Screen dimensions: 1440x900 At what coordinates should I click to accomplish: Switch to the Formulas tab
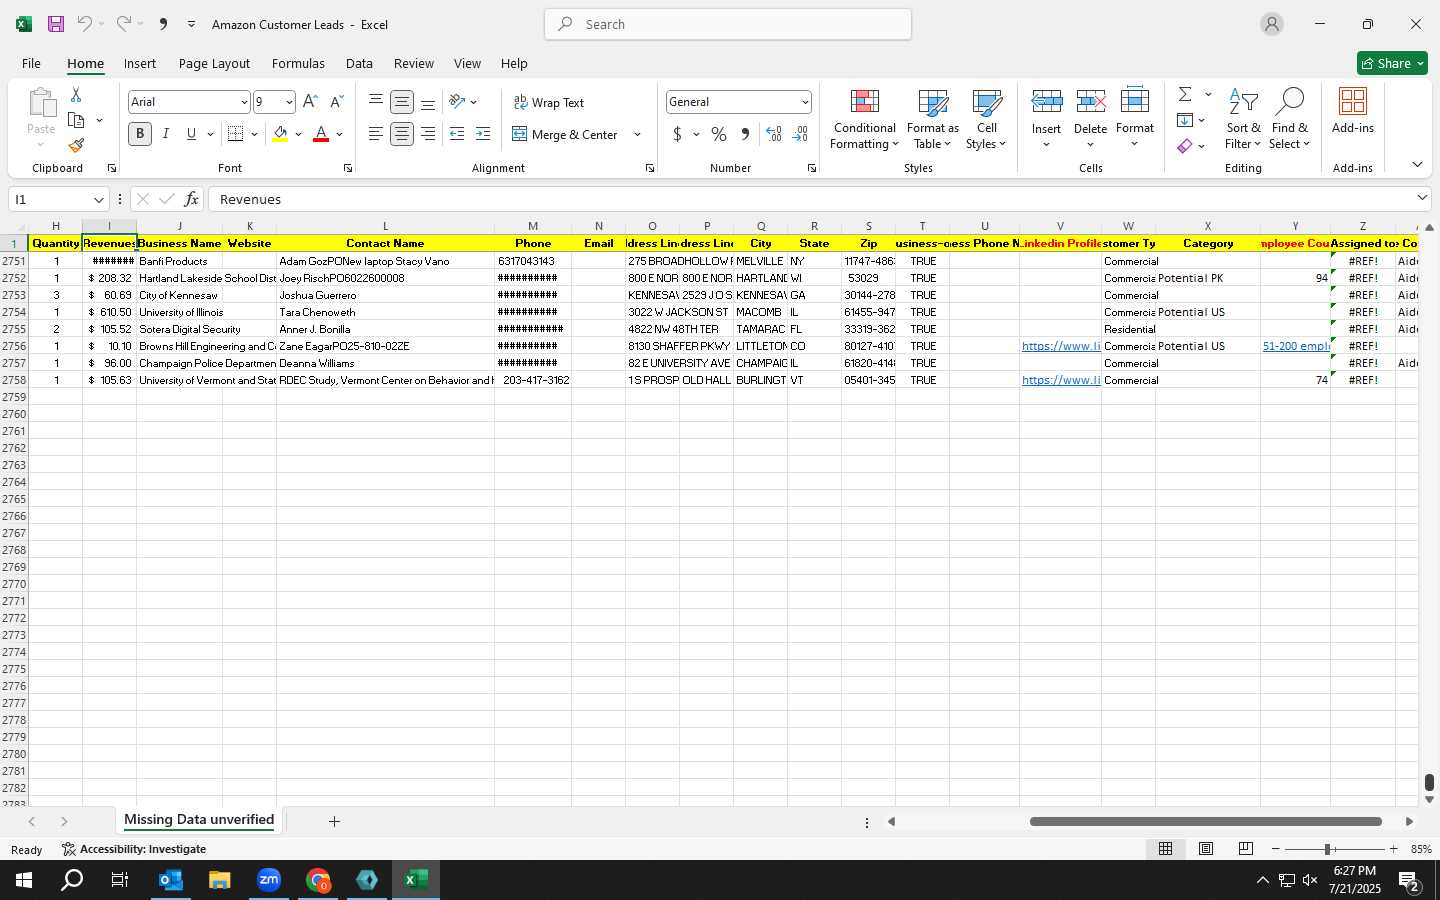click(x=298, y=63)
